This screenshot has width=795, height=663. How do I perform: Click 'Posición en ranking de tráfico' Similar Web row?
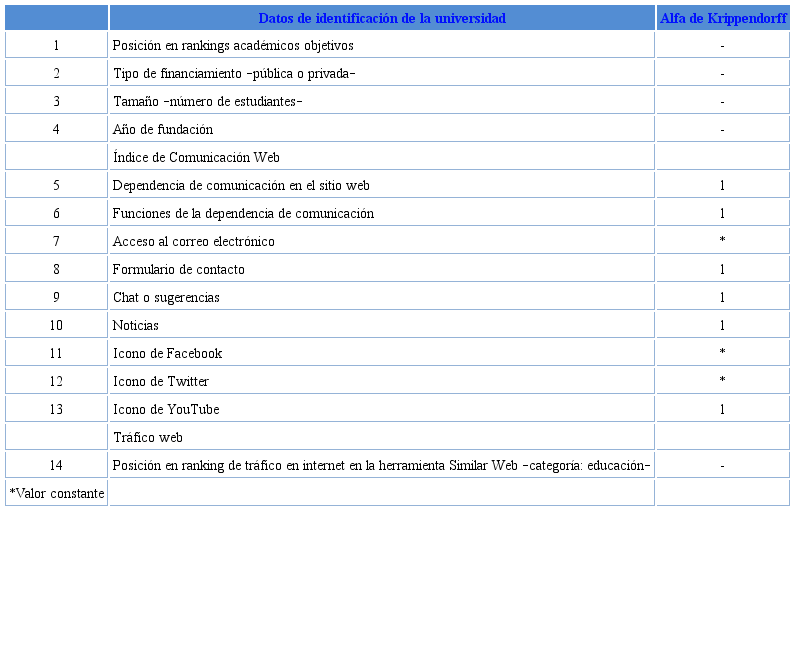(x=381, y=466)
